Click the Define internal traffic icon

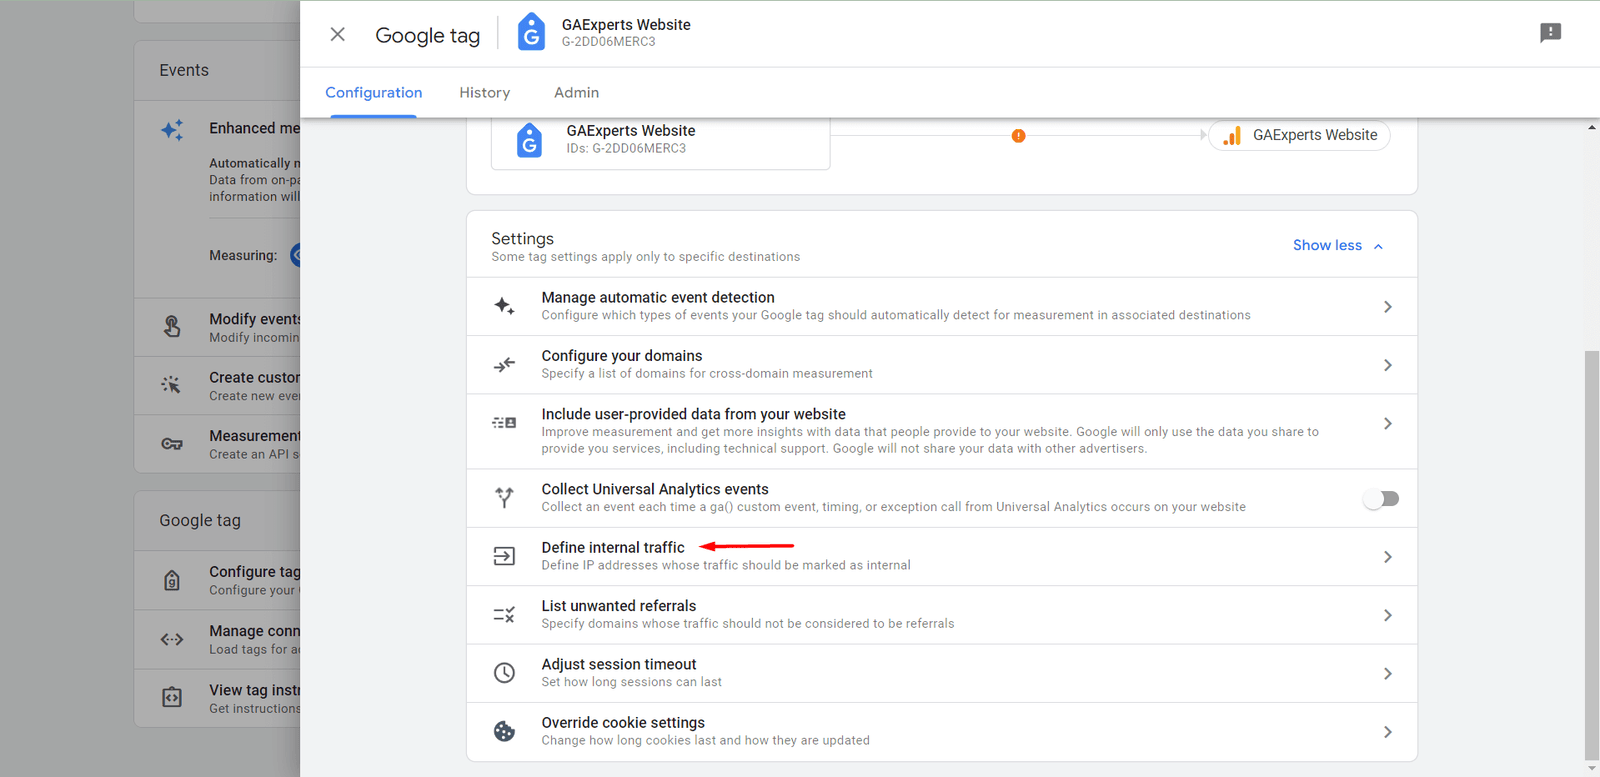tap(505, 556)
